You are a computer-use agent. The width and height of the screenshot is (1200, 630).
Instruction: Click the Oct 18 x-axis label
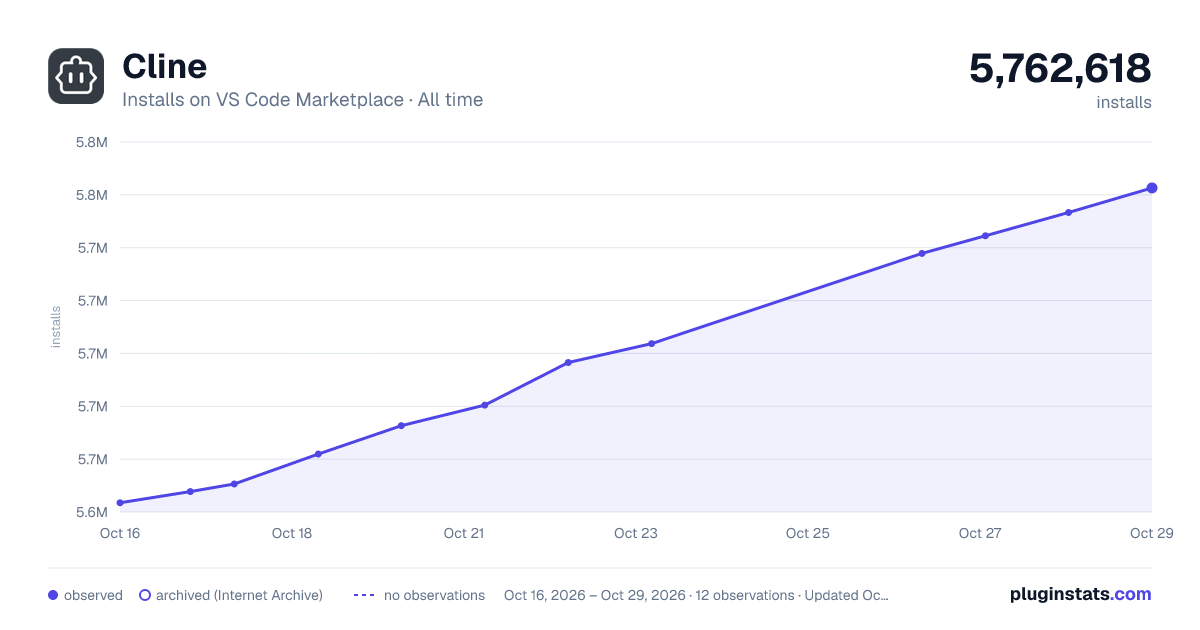coord(292,533)
